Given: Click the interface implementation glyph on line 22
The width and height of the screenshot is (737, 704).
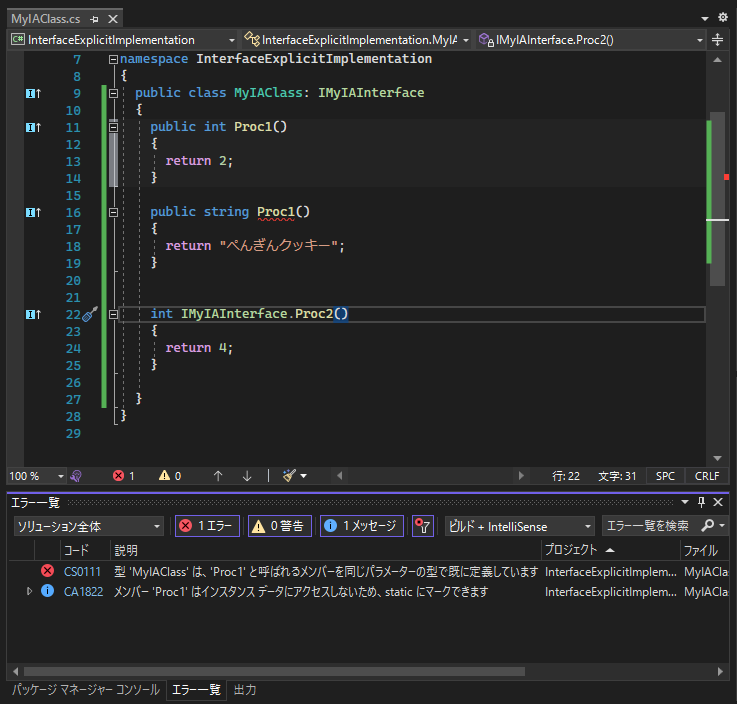Looking at the screenshot, I should click(x=33, y=314).
